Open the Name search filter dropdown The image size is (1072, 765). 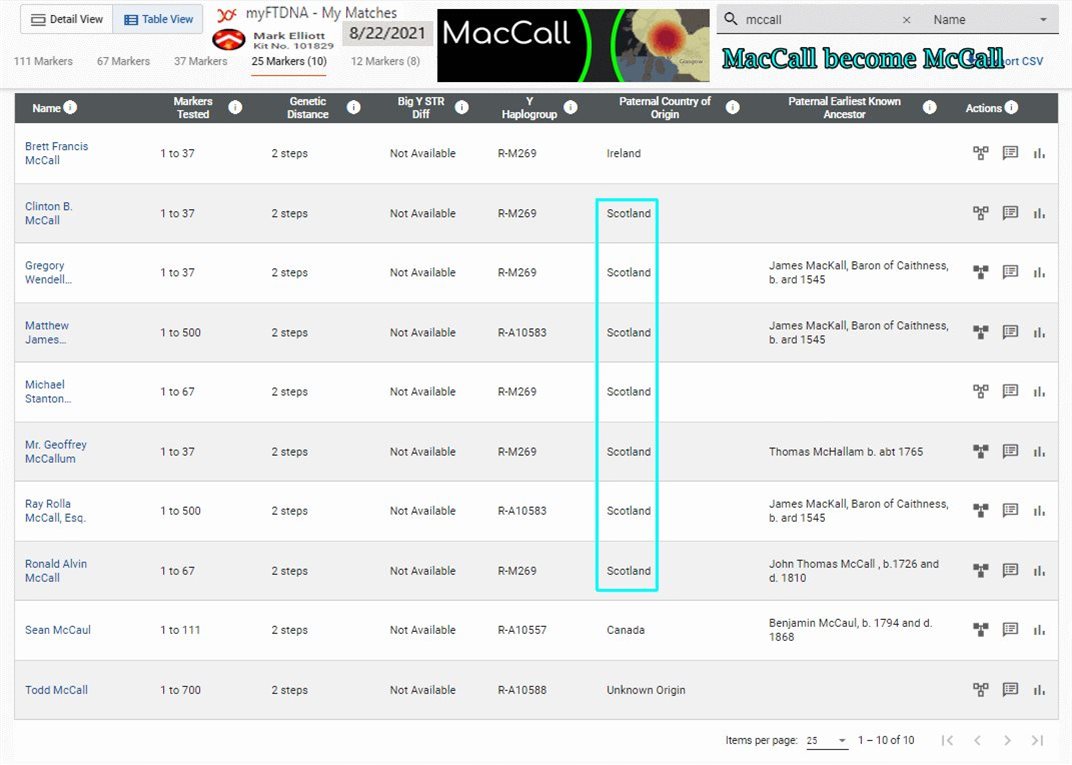(x=989, y=20)
